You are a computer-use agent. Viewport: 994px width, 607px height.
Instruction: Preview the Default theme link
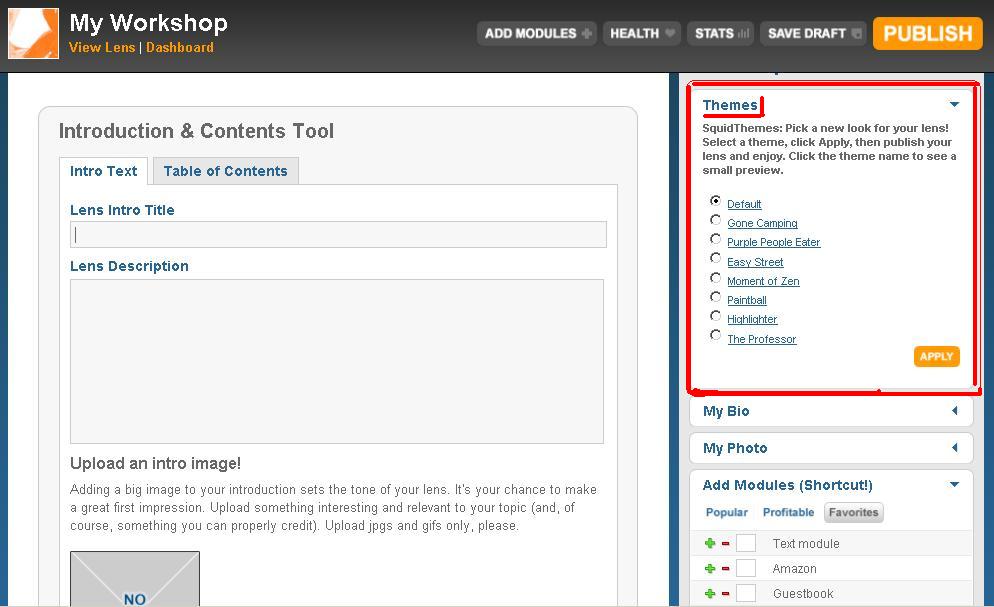(x=744, y=204)
